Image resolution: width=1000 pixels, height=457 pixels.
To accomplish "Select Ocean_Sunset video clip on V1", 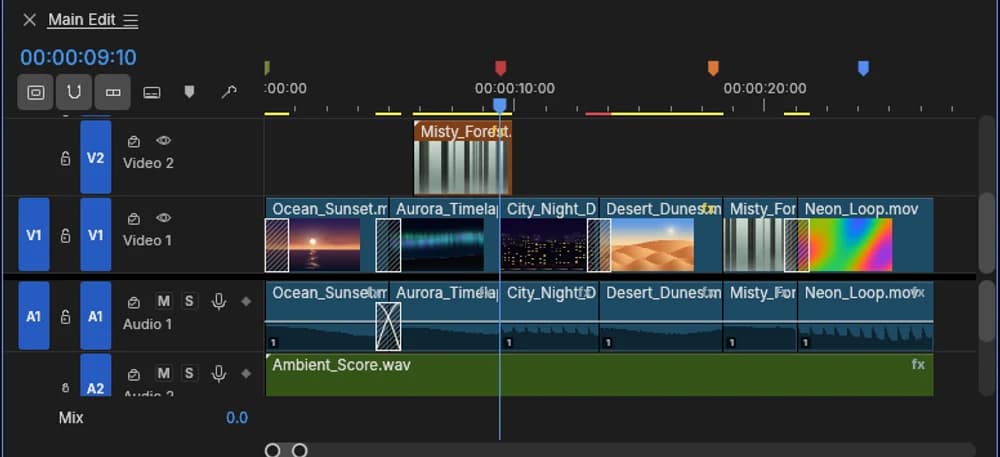I will pyautogui.click(x=327, y=235).
